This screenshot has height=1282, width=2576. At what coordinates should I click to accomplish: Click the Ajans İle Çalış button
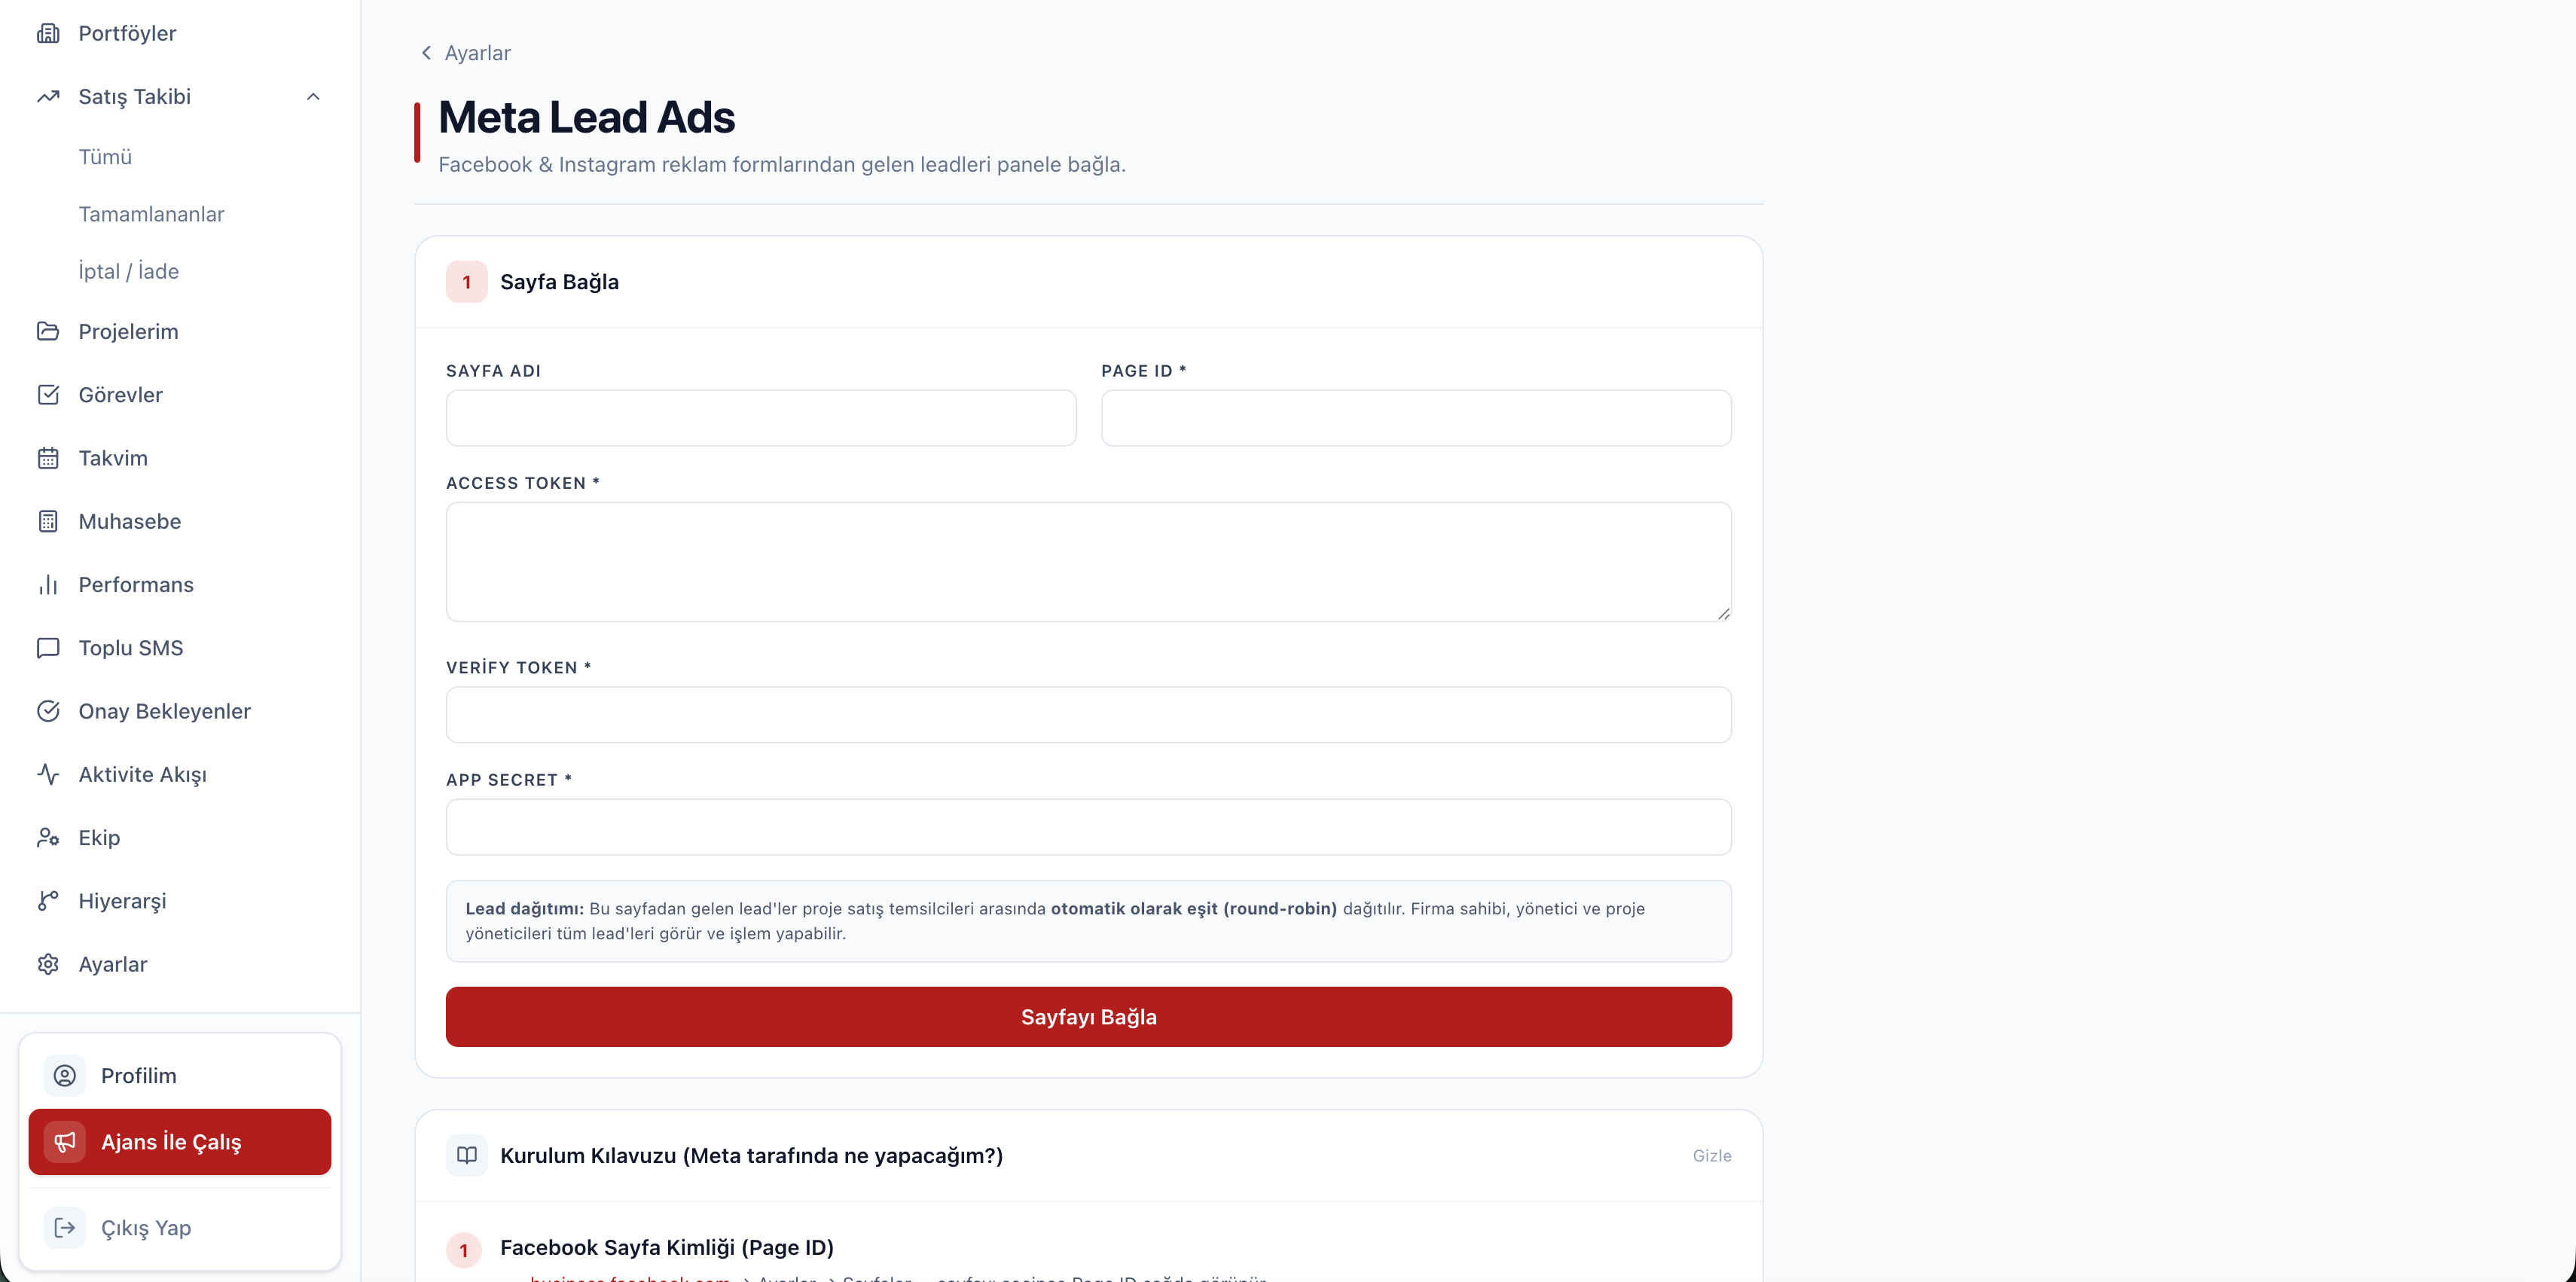pos(180,1142)
